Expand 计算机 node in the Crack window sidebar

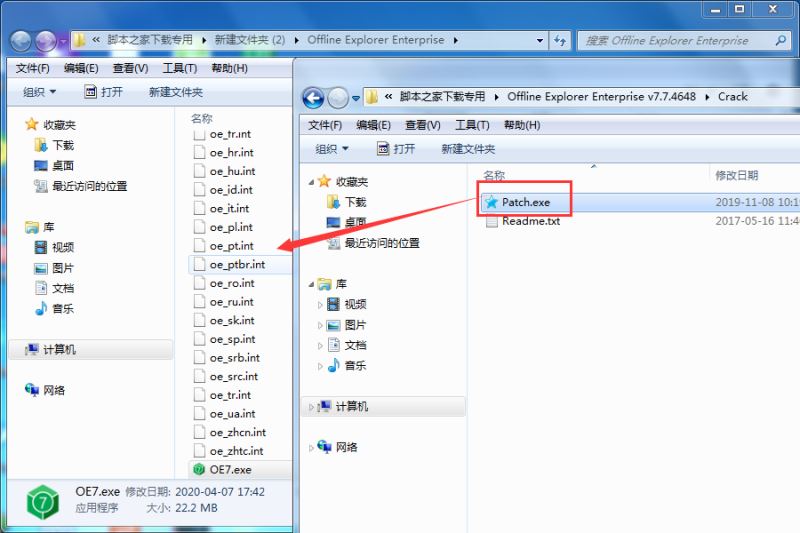point(311,407)
